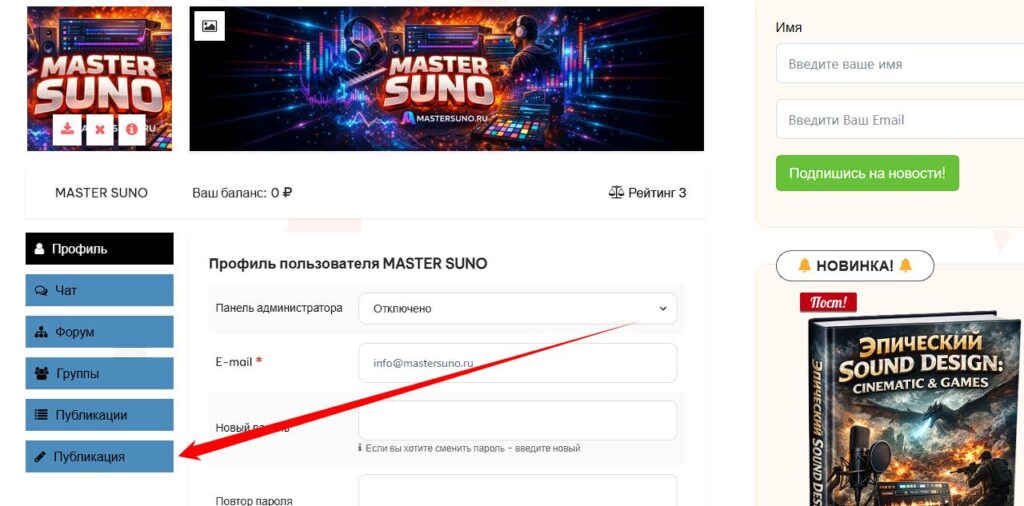
Task: Click the red info icon on avatar
Action: [131, 129]
